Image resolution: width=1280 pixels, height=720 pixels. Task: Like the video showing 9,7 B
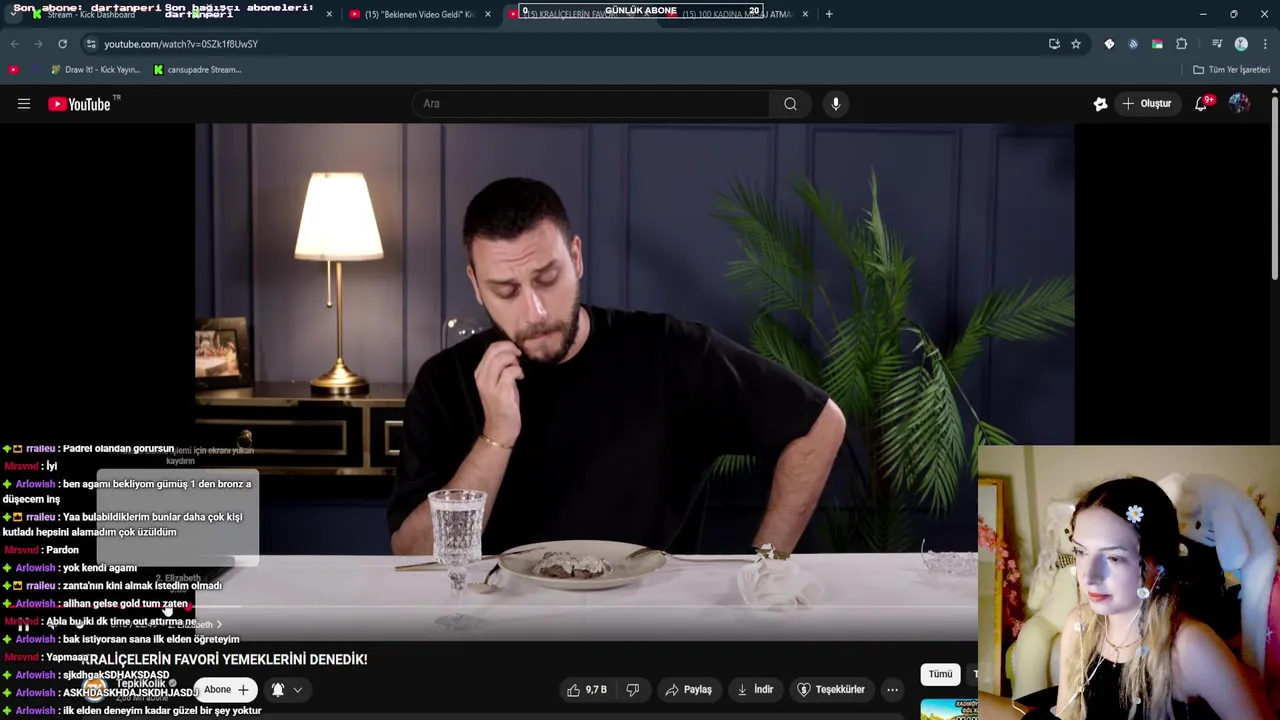tap(587, 690)
